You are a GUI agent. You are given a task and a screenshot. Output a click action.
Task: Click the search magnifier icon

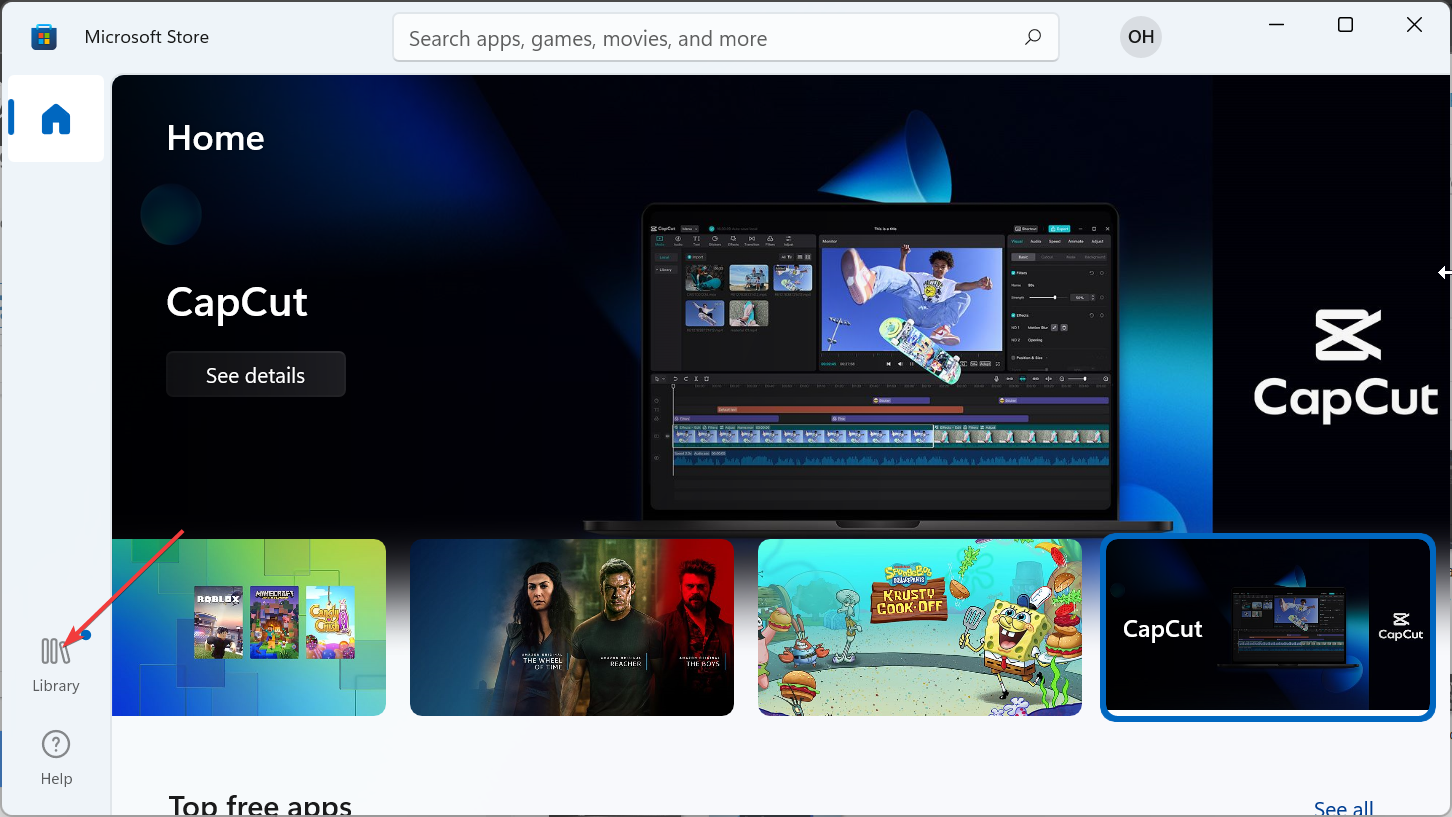(1033, 38)
